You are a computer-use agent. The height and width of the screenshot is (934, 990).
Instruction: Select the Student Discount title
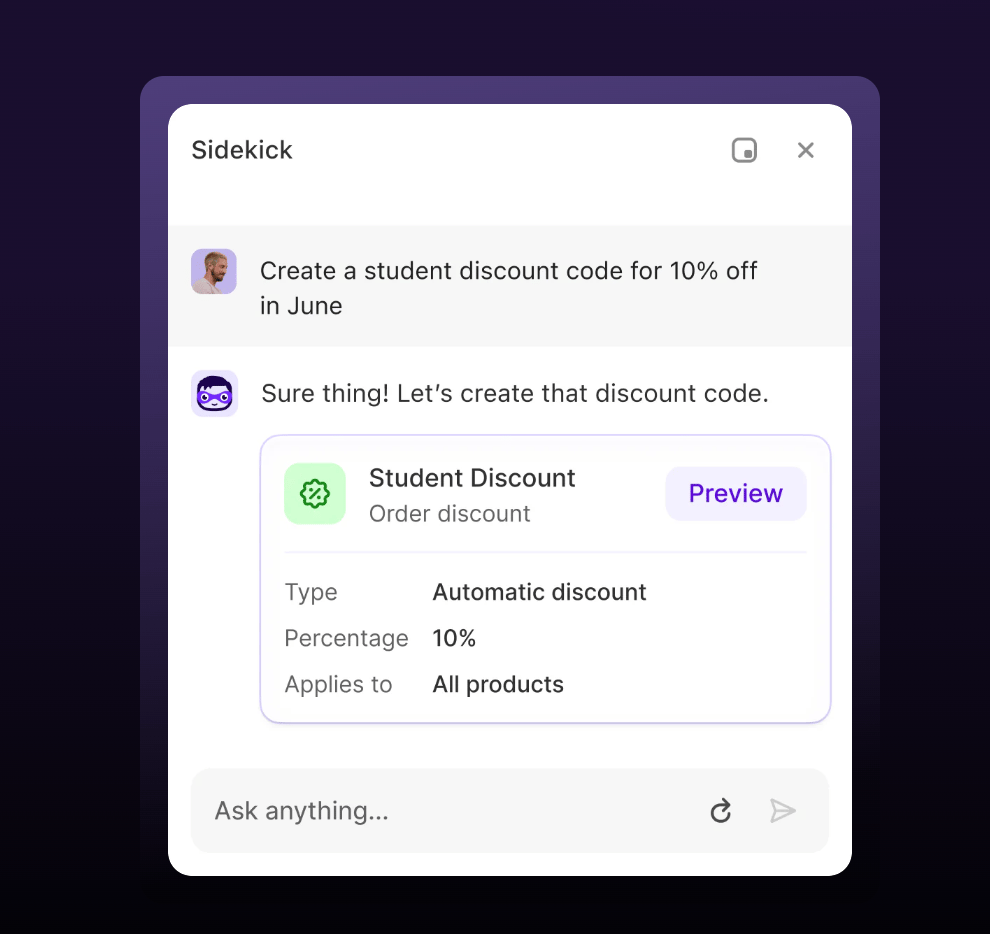[472, 478]
